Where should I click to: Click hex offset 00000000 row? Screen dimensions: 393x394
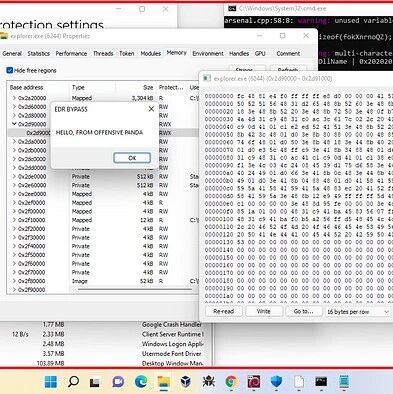298,96
